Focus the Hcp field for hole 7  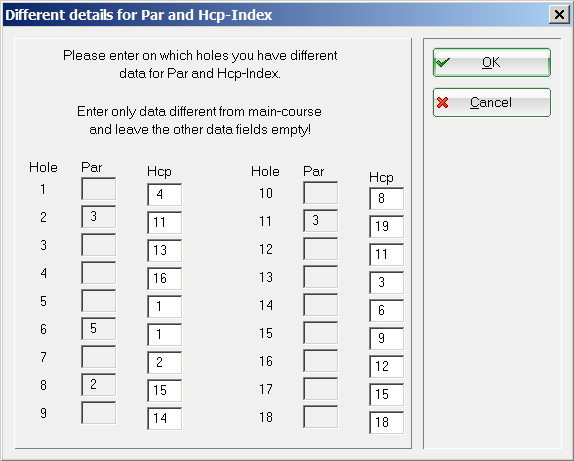pos(165,363)
